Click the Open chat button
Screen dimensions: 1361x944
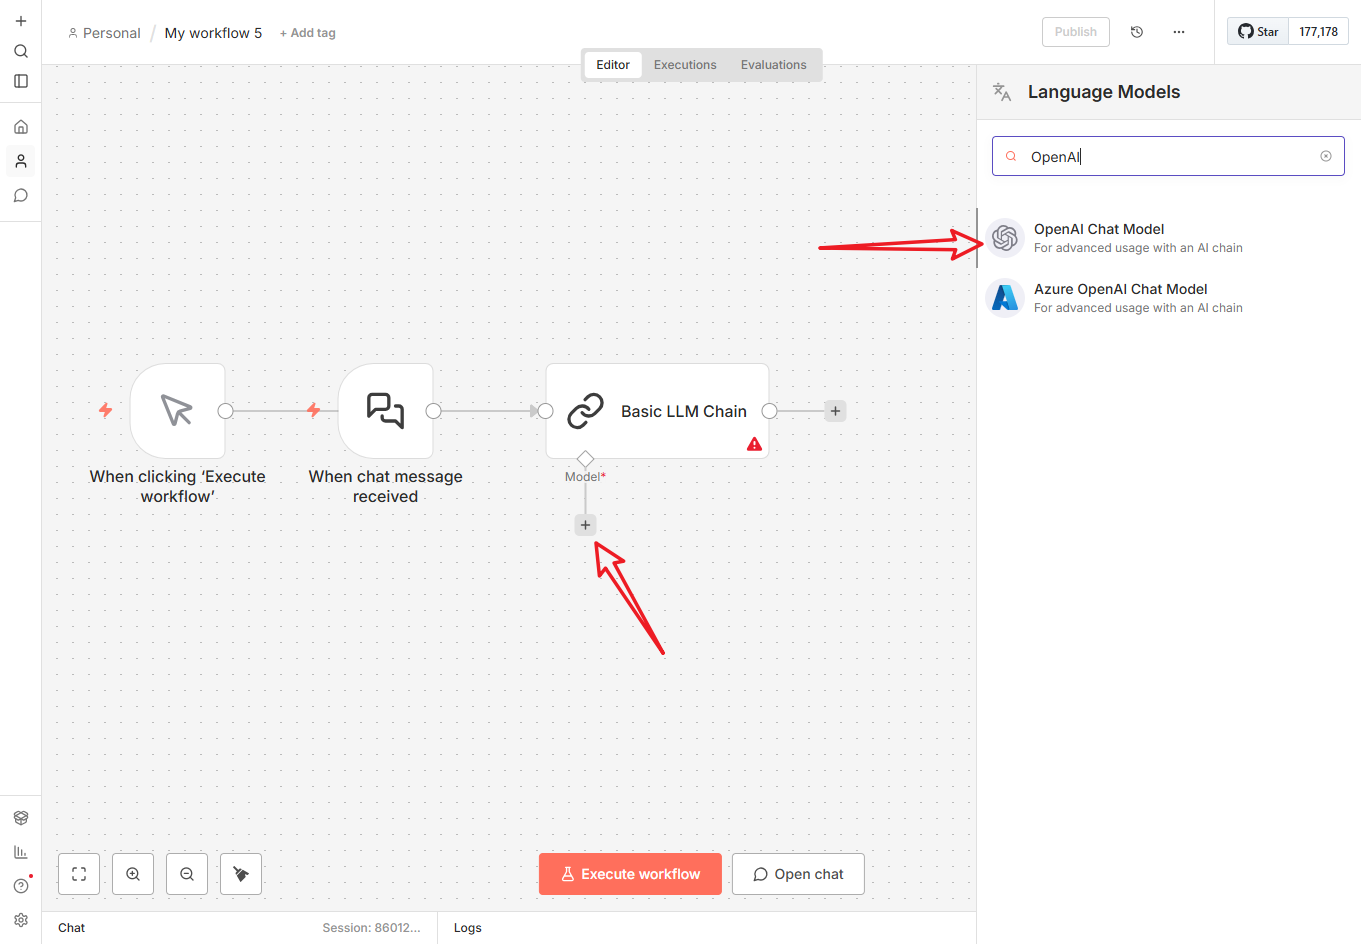click(x=798, y=874)
